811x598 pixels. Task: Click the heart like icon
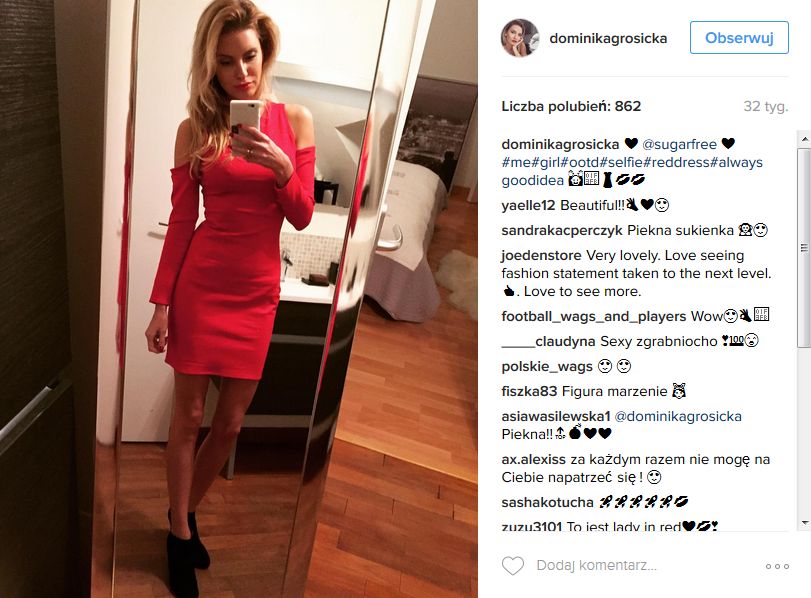[x=513, y=566]
